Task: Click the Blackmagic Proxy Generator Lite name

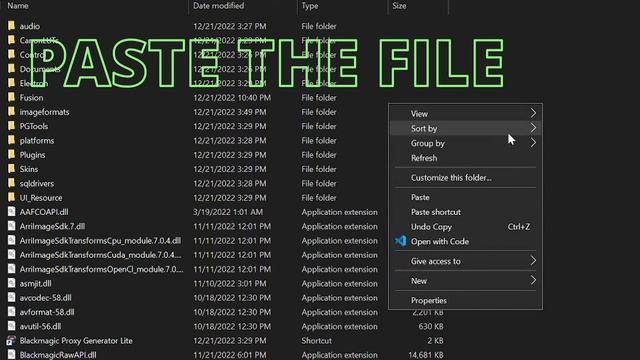Action: 76,340
